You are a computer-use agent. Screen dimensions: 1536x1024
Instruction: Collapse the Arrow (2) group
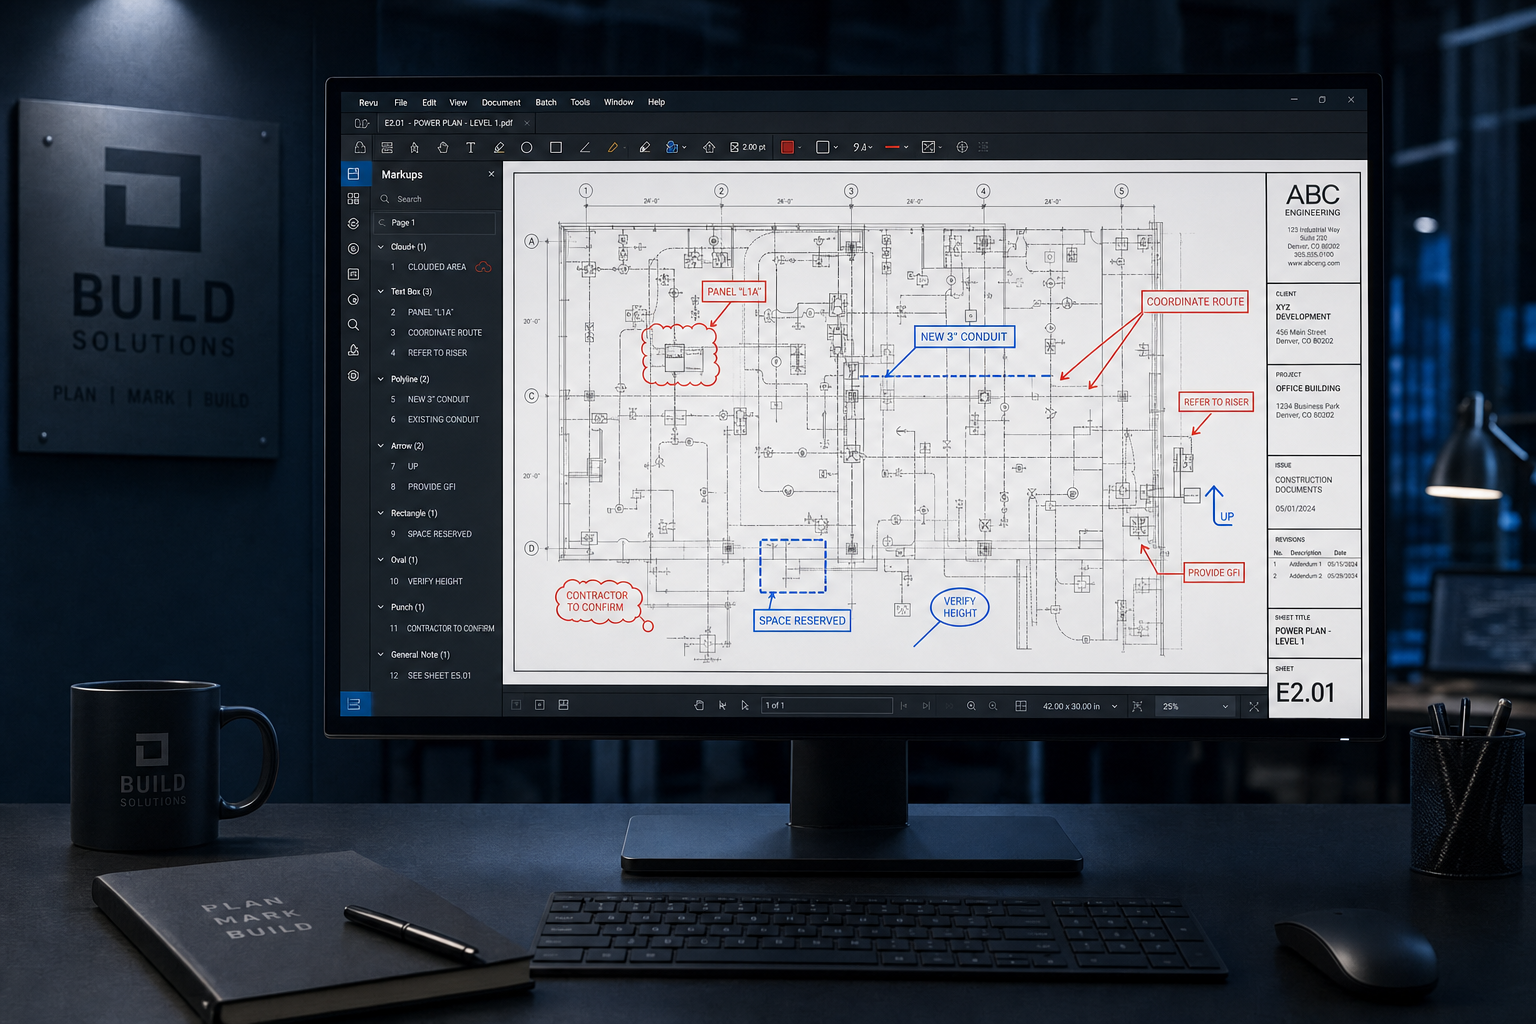(381, 446)
